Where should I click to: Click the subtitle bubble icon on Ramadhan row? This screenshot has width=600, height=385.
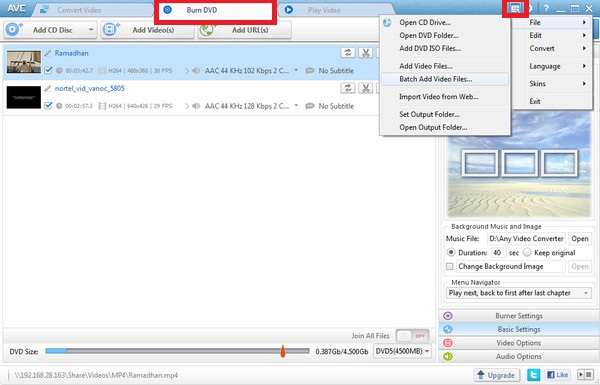click(310, 71)
